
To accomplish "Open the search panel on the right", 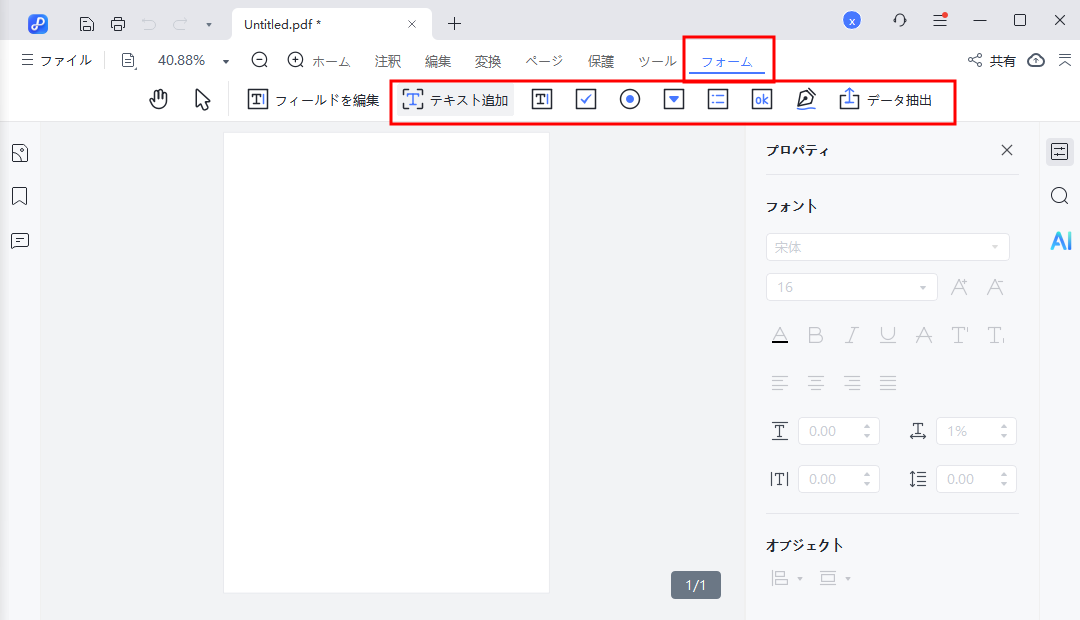I will pos(1059,196).
